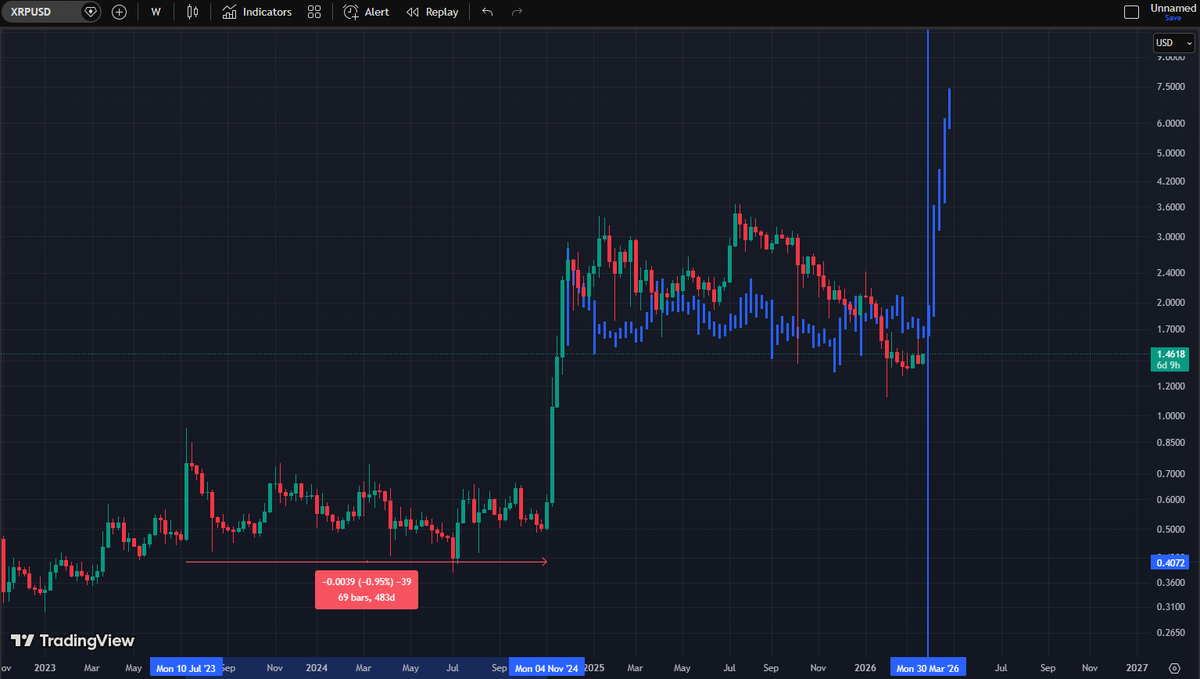Select the red measurement box showing 69 bars, 483d
The height and width of the screenshot is (679, 1200).
click(x=366, y=589)
